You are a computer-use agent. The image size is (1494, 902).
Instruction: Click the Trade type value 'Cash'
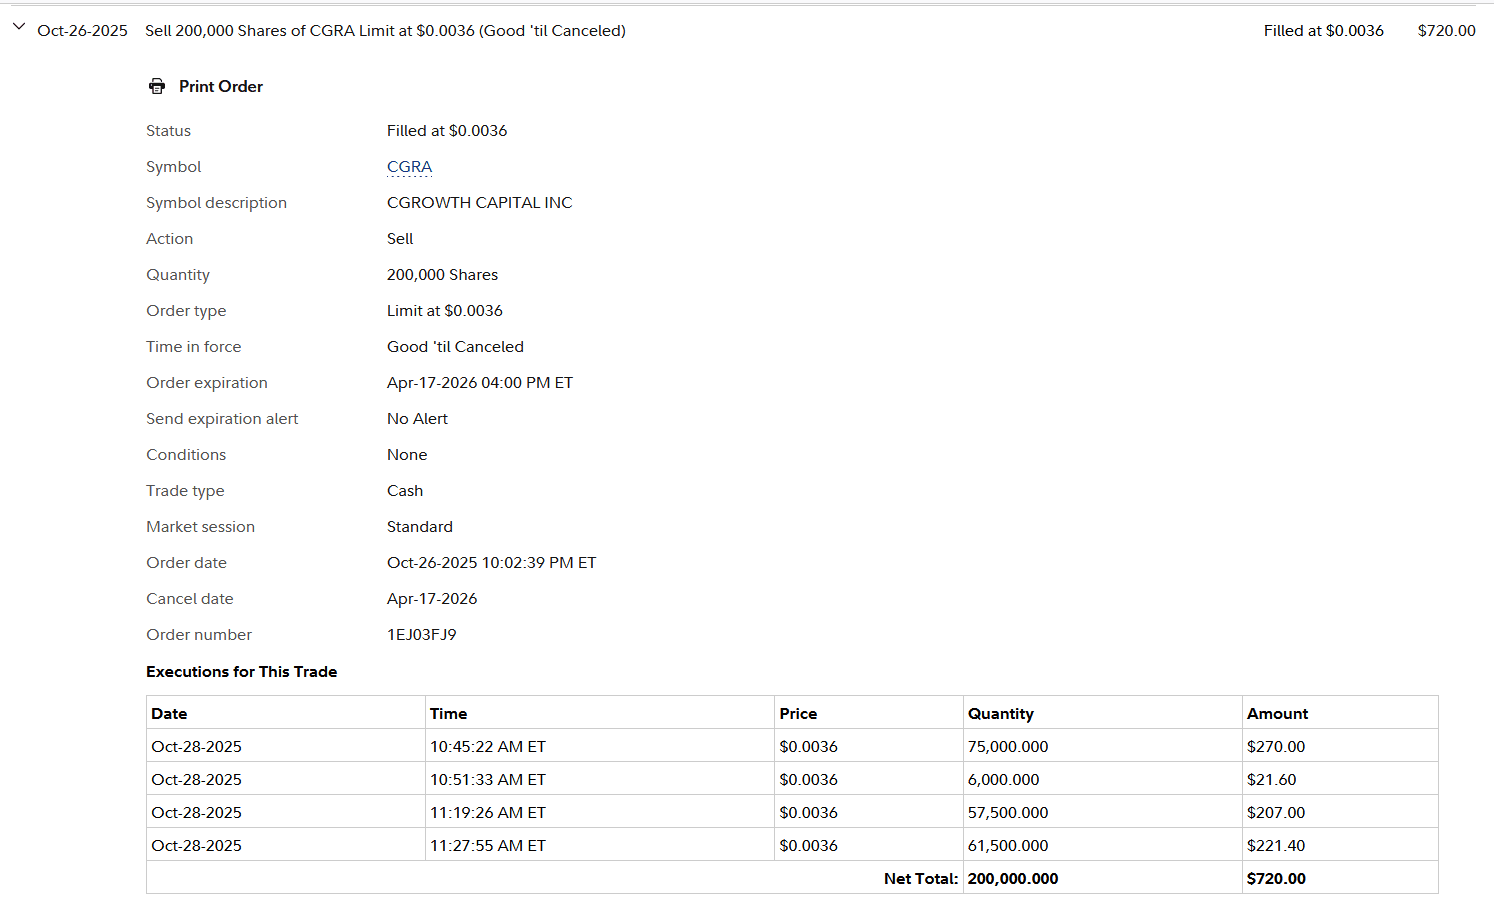tap(405, 491)
